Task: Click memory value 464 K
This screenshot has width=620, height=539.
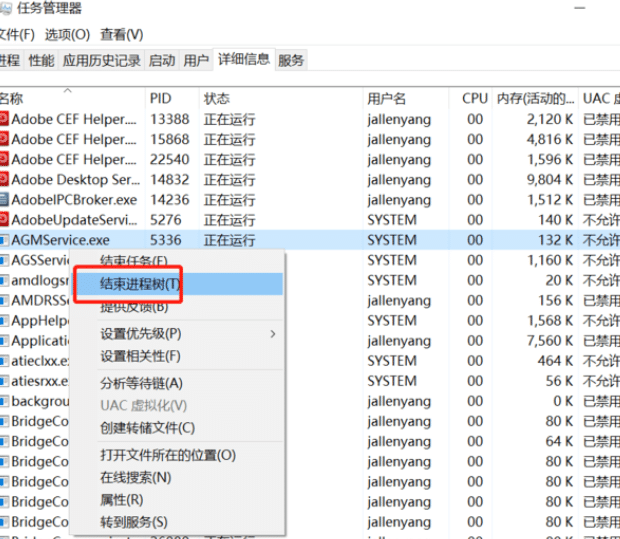Action: (555, 361)
